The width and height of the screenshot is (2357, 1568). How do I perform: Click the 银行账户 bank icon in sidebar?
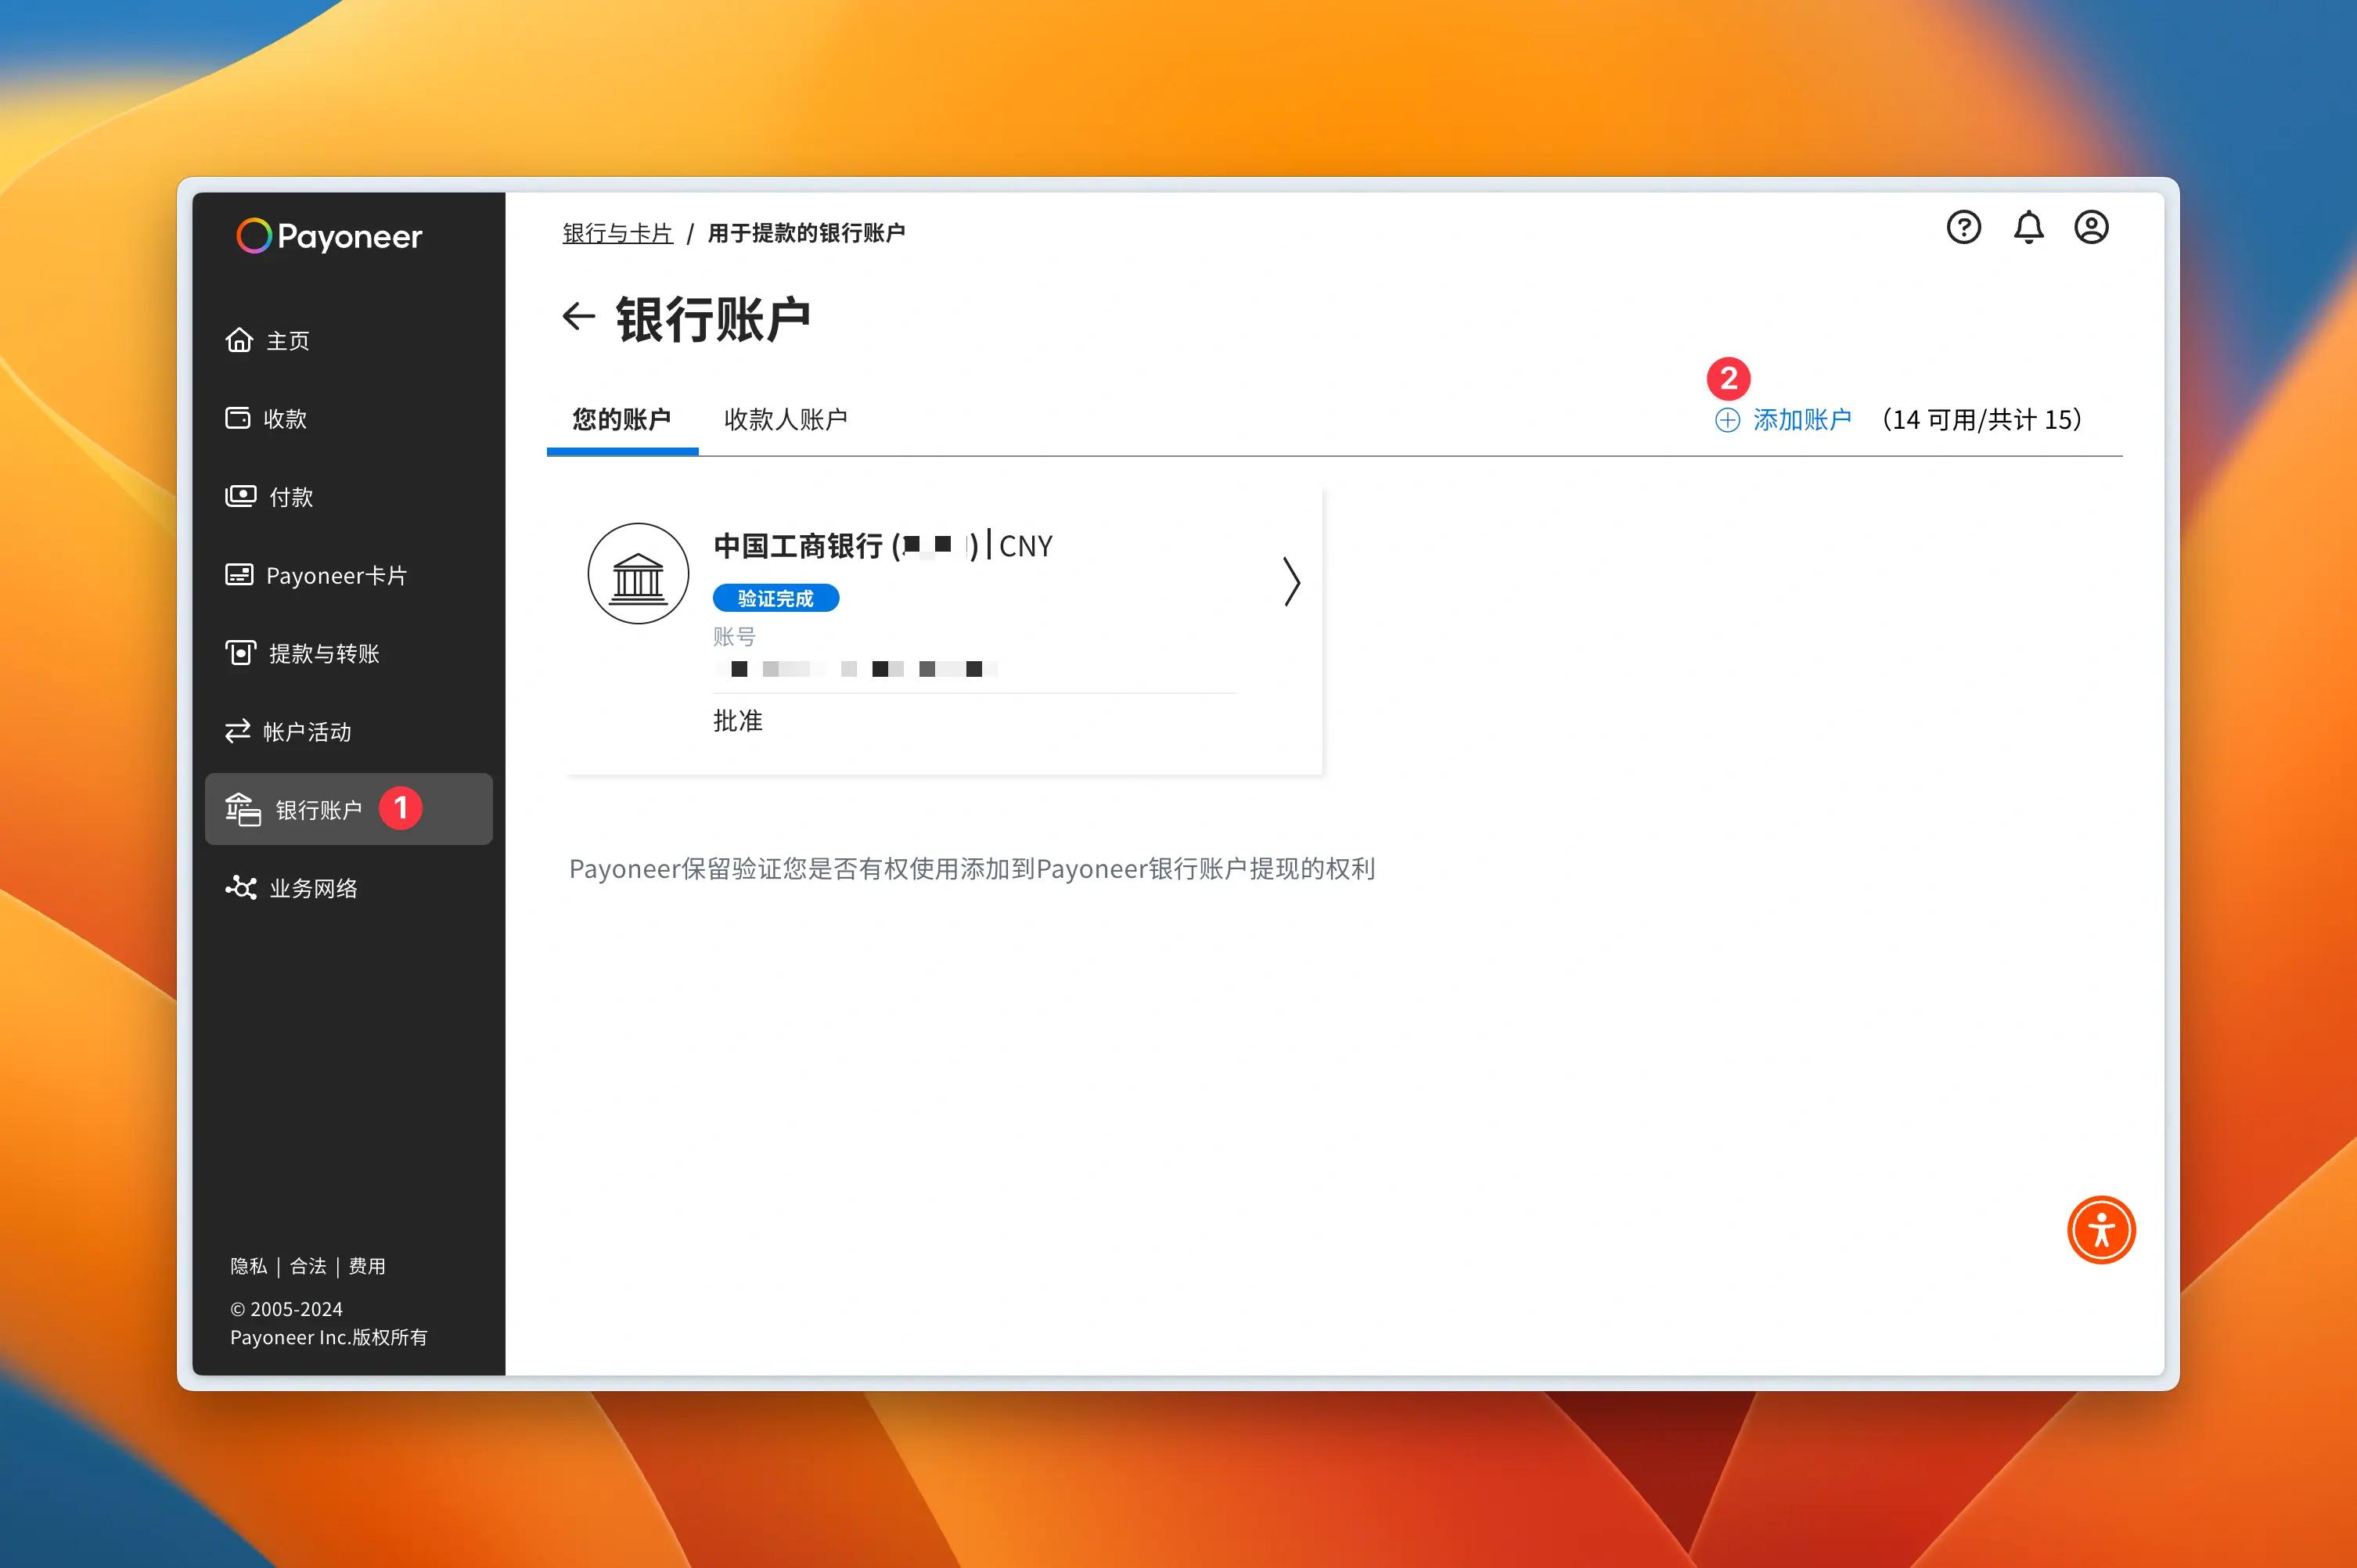tap(242, 809)
